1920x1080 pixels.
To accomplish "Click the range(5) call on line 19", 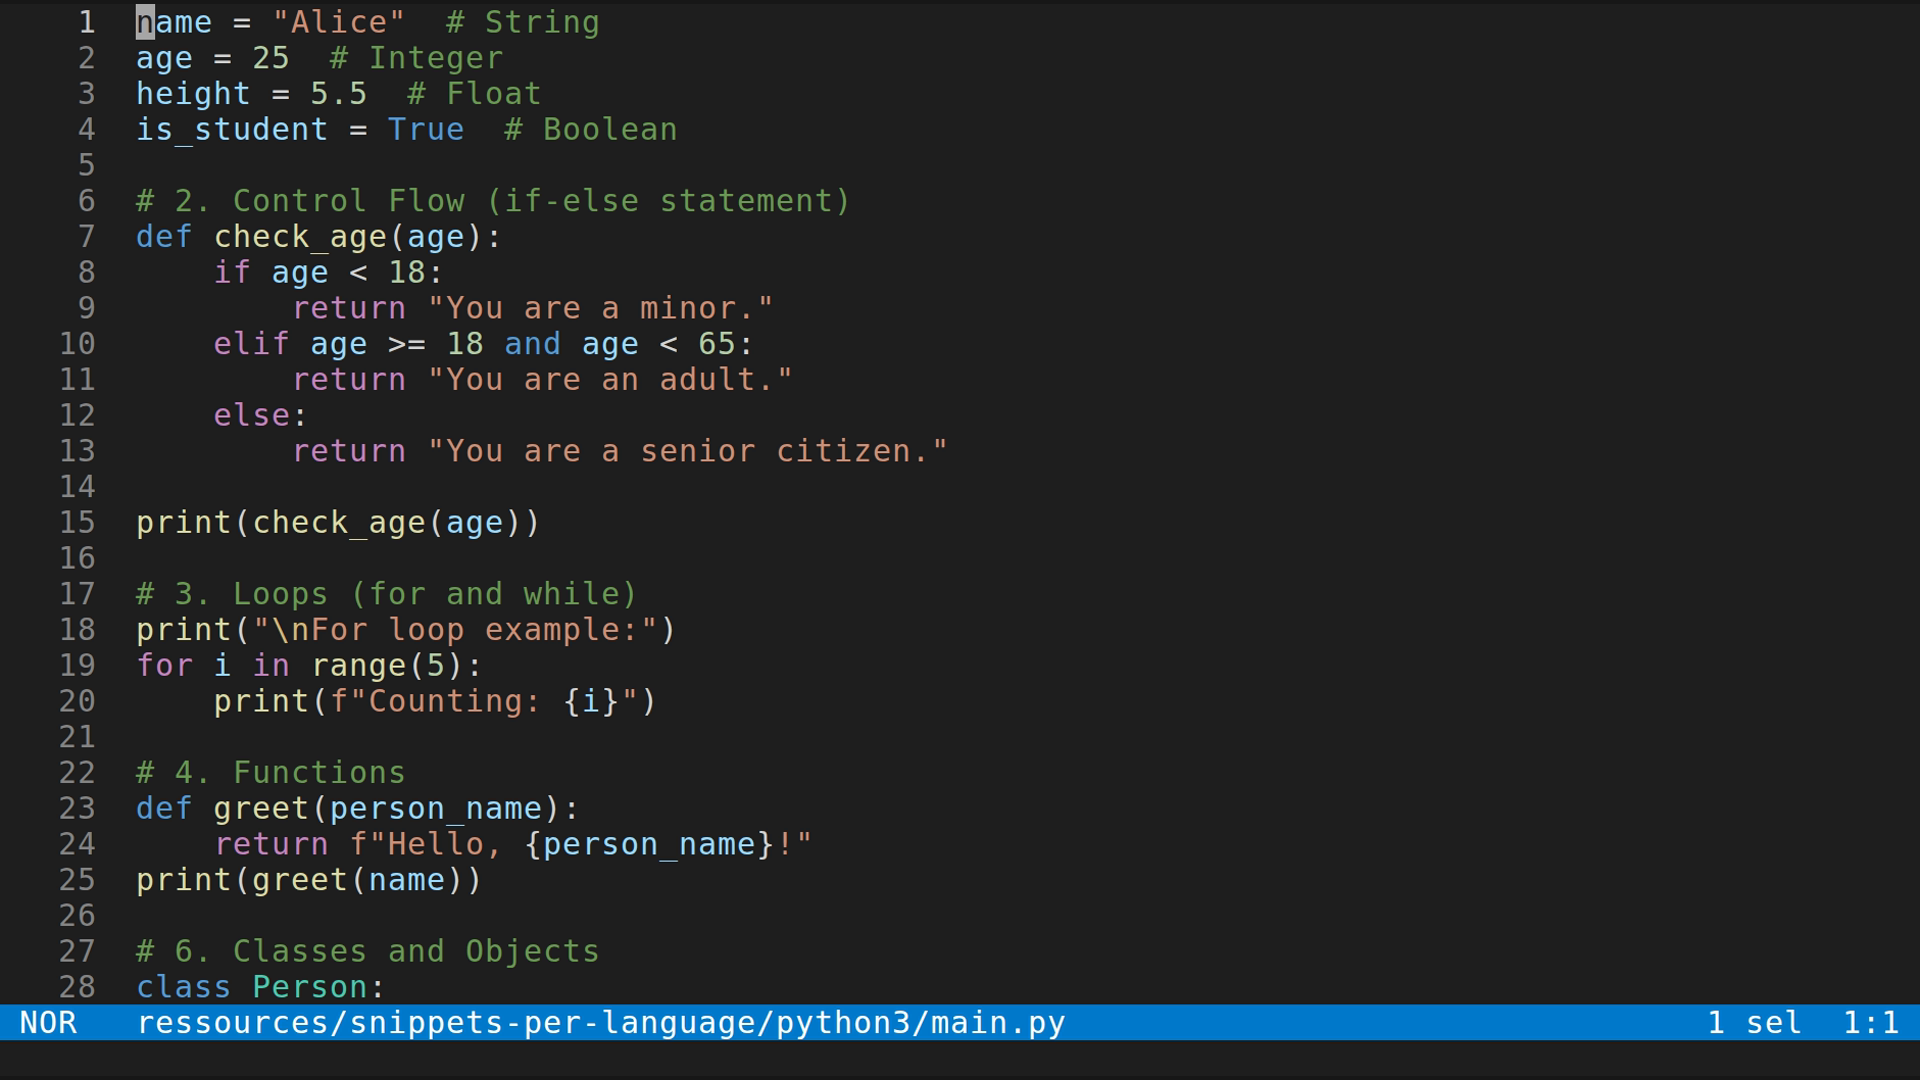I will pos(395,665).
